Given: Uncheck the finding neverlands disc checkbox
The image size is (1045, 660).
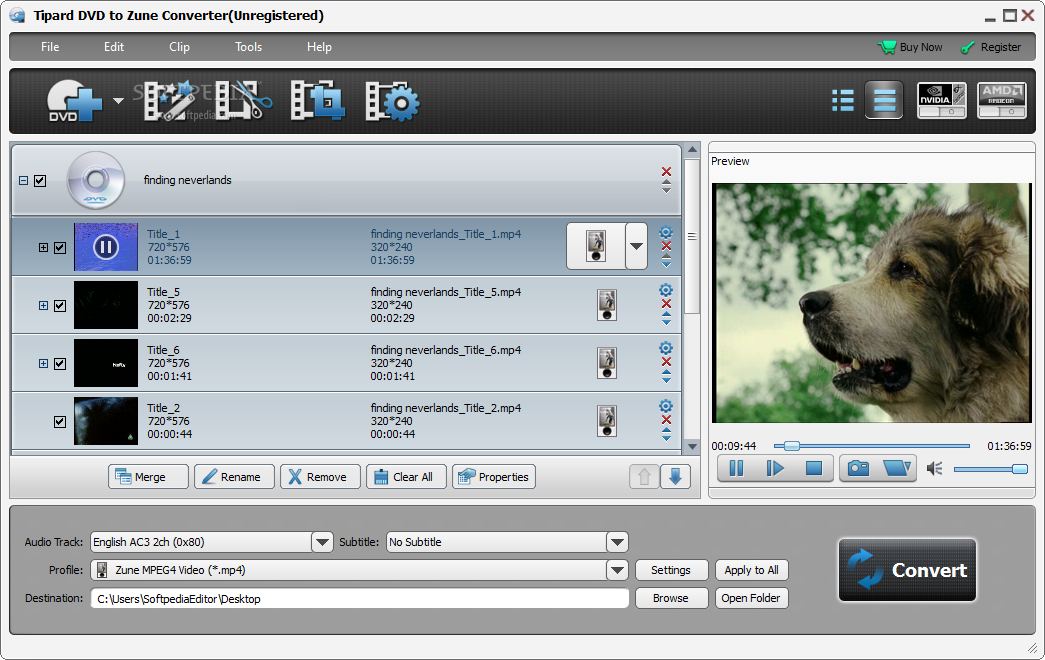Looking at the screenshot, I should (40, 181).
